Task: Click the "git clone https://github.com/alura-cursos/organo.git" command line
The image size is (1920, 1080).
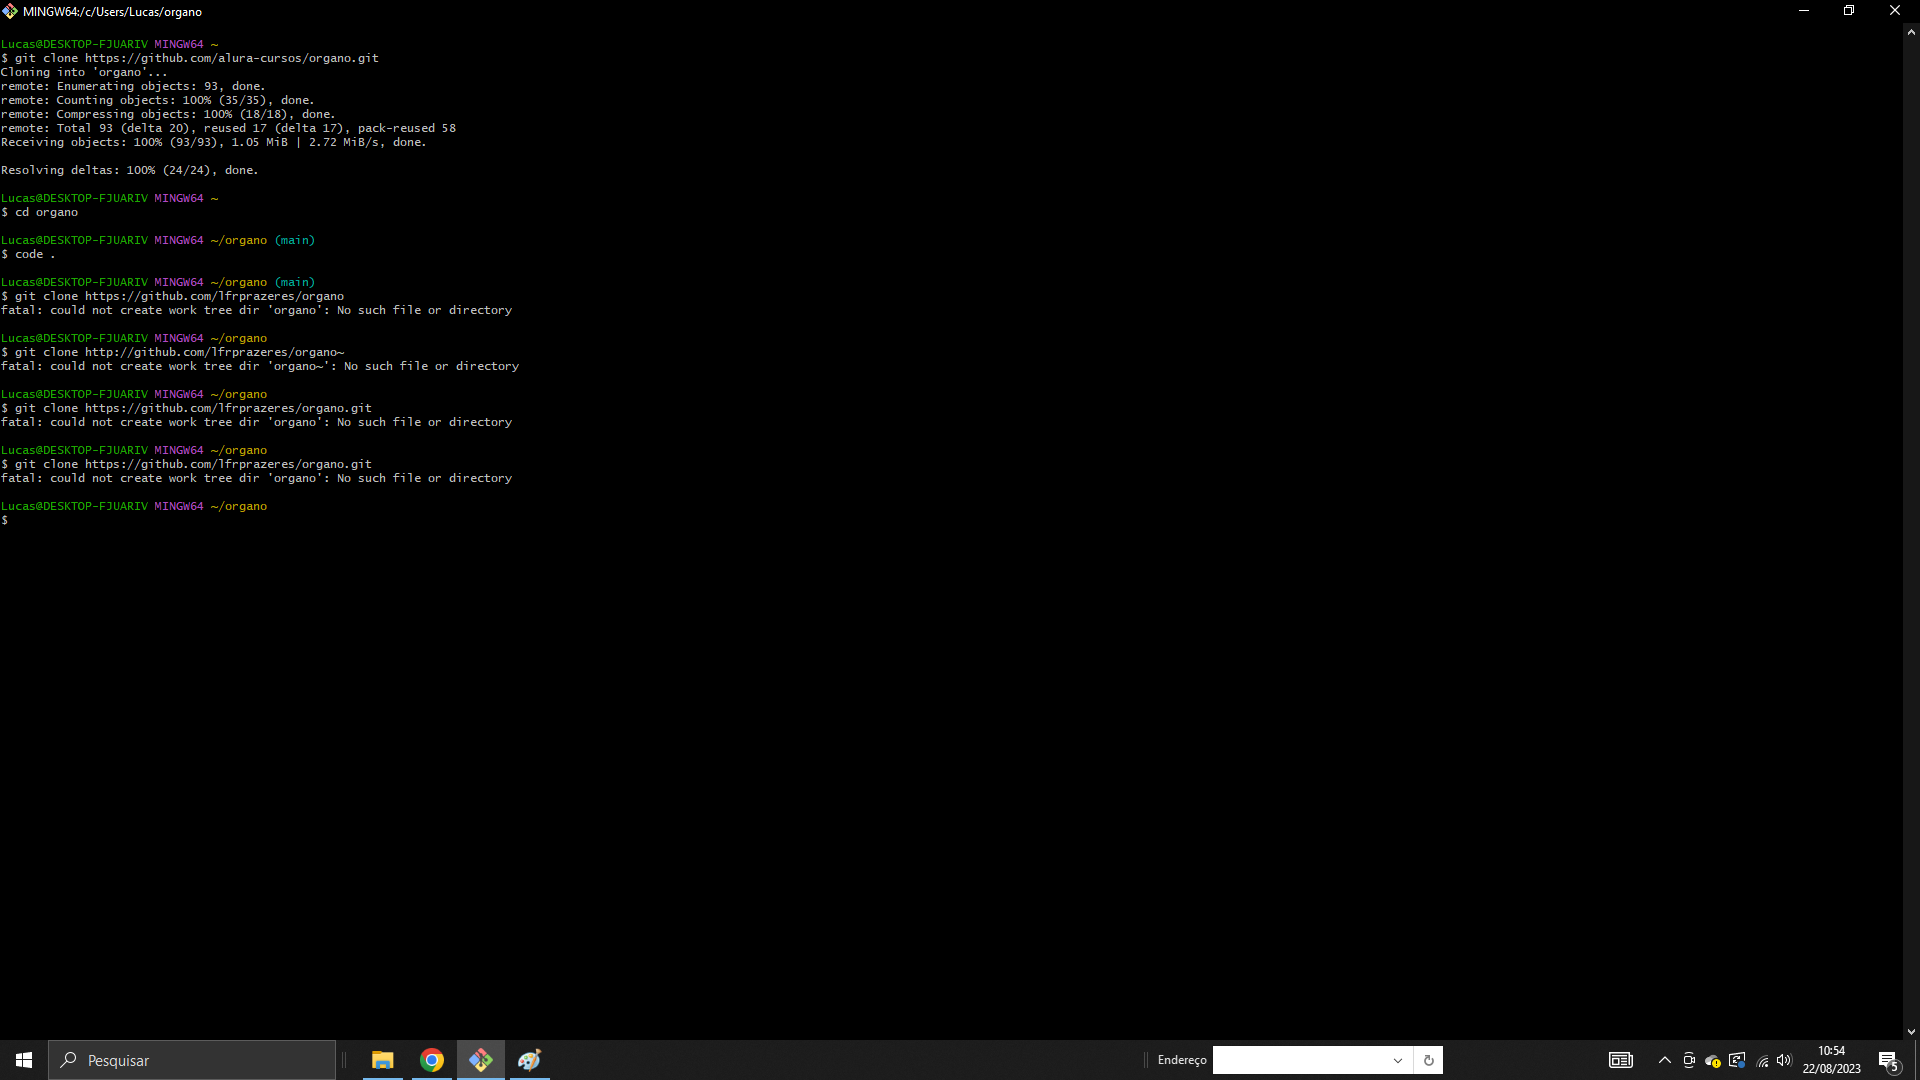Action: pyautogui.click(x=190, y=58)
